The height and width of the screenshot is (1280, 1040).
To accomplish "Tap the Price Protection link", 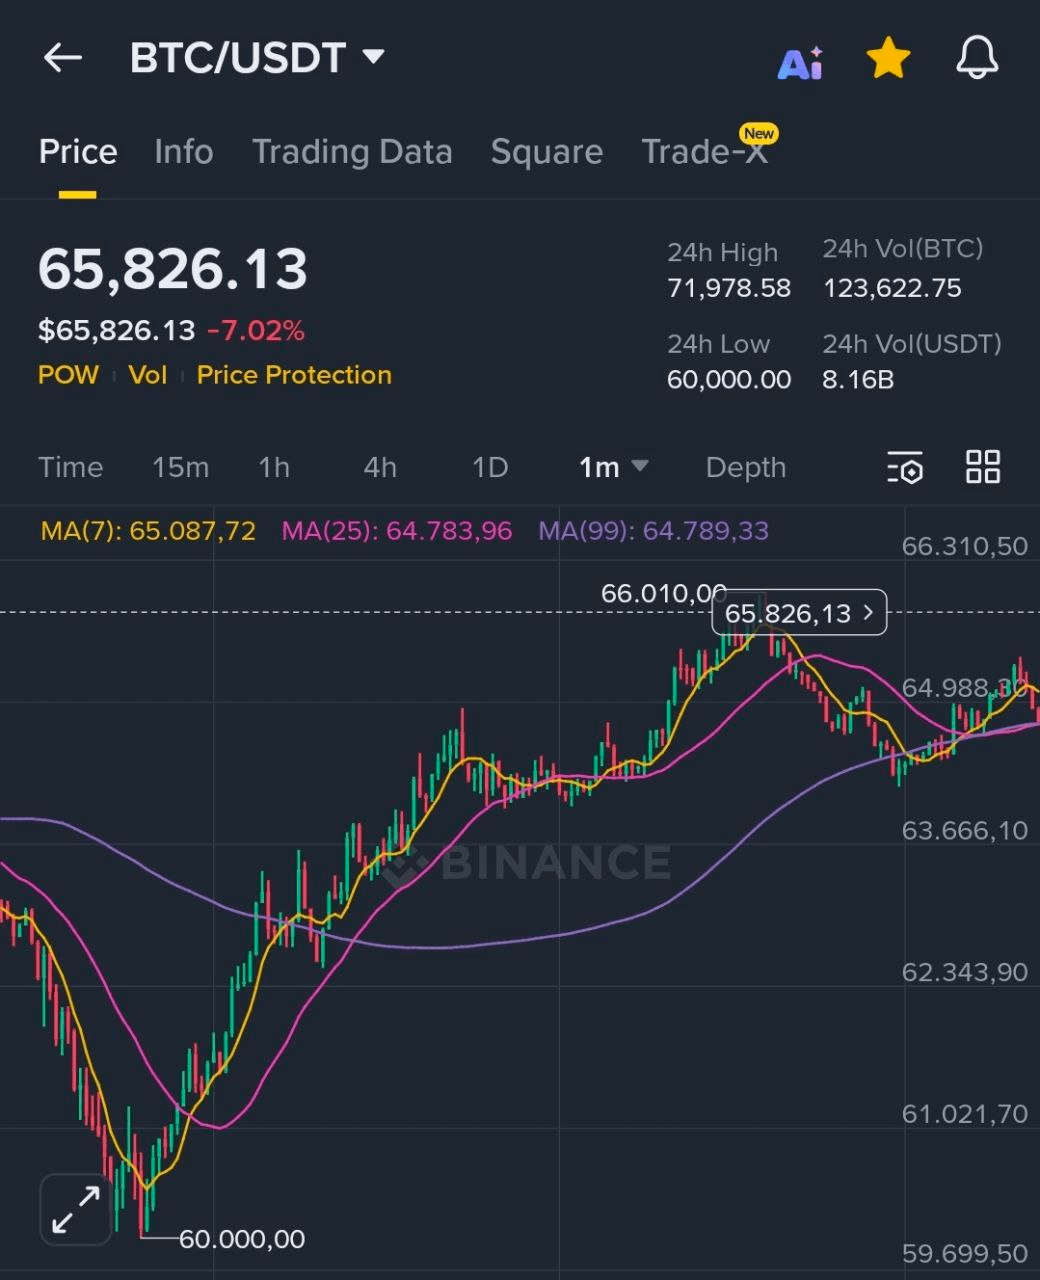I will [x=294, y=375].
